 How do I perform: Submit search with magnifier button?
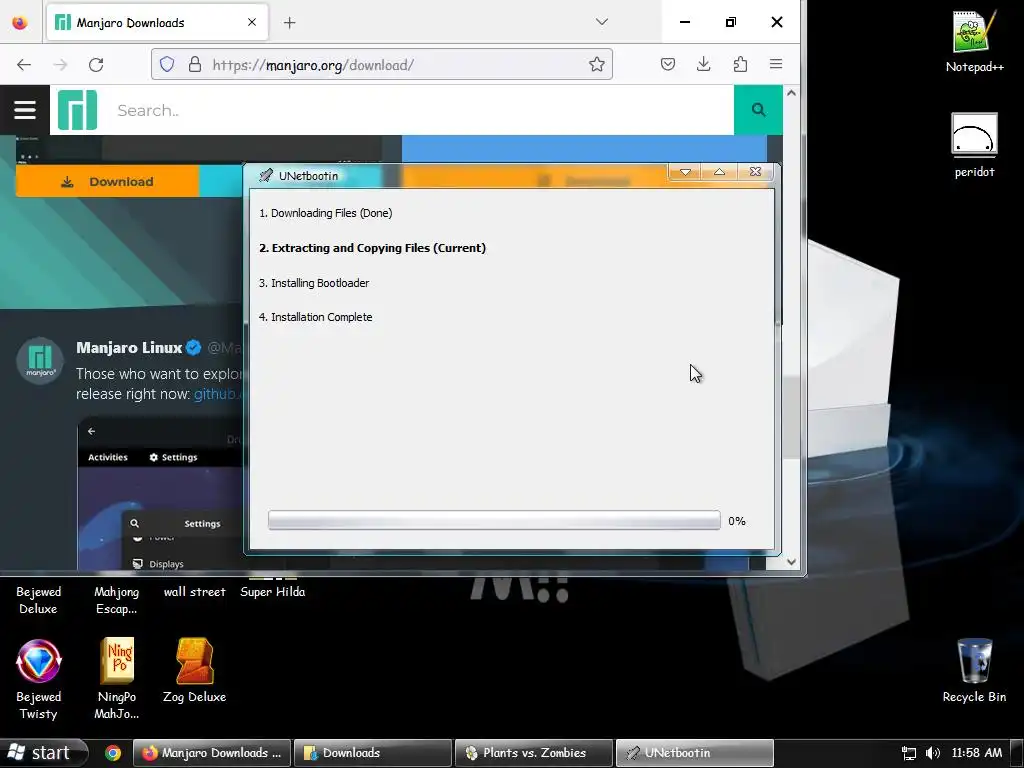tap(758, 110)
